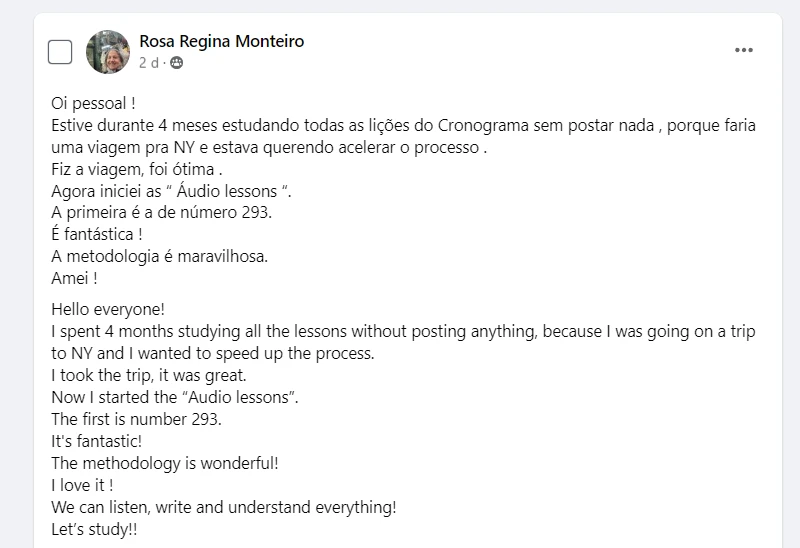800x548 pixels.
Task: Open the author name link in the post header
Action: [x=221, y=41]
